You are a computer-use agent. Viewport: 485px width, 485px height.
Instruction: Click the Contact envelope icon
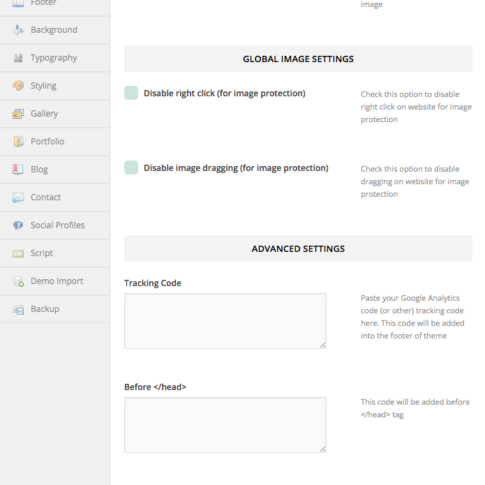pos(18,197)
